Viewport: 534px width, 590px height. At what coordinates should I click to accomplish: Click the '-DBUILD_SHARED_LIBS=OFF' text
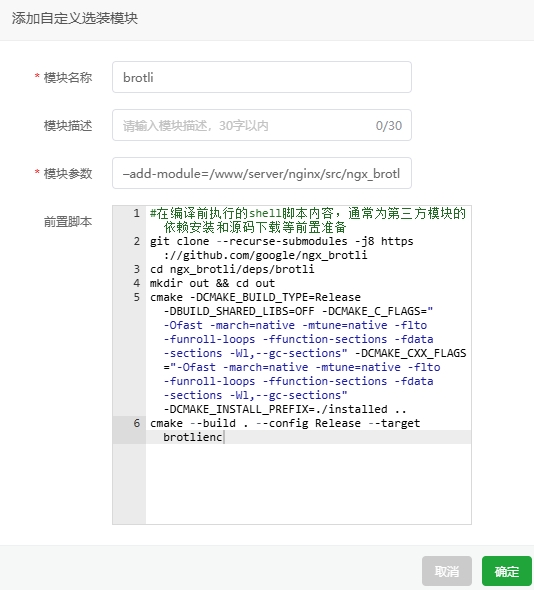click(239, 311)
